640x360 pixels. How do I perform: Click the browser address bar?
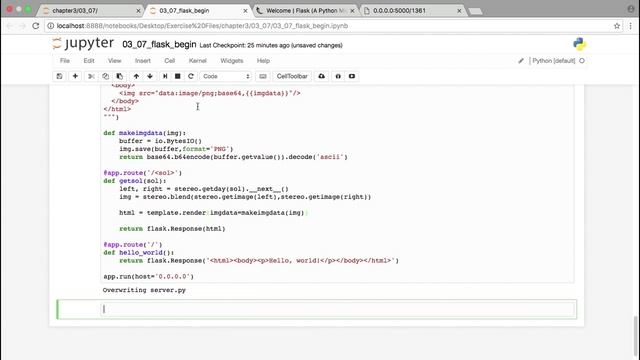tap(333, 26)
